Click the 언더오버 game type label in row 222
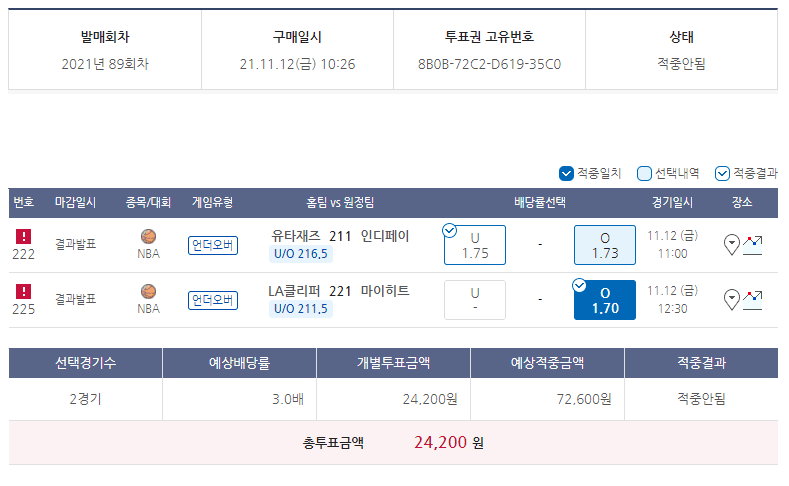789x486 pixels. coord(213,245)
